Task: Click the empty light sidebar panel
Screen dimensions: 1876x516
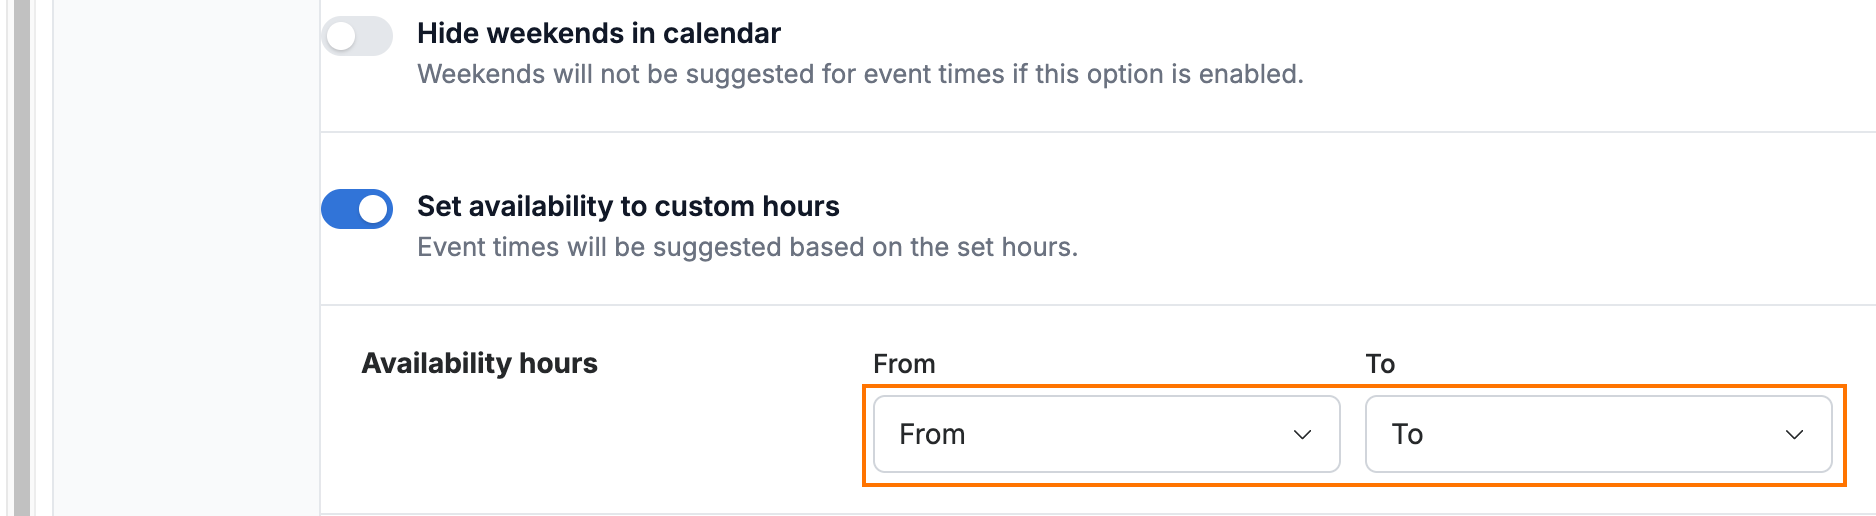Action: (x=186, y=258)
